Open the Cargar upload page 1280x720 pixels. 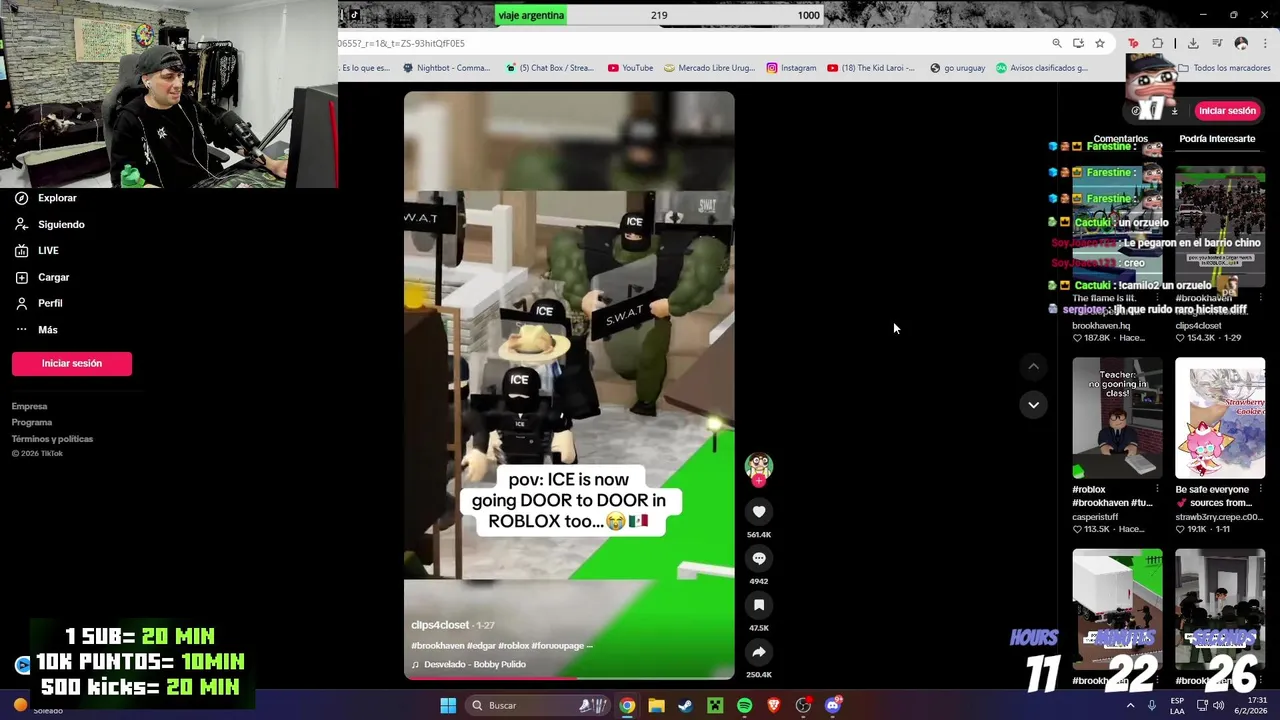tap(42, 277)
